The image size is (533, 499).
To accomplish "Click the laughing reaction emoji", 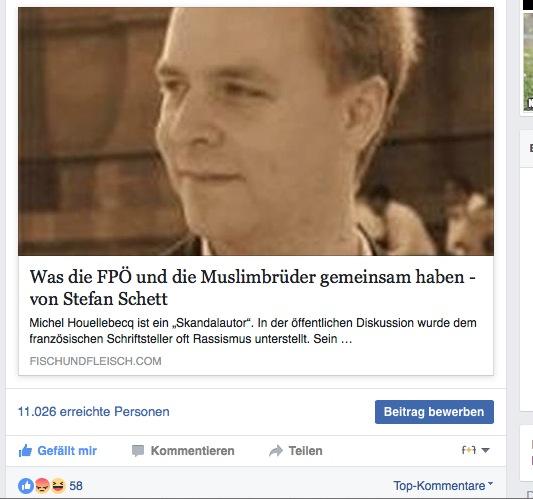I will pyautogui.click(x=58, y=486).
